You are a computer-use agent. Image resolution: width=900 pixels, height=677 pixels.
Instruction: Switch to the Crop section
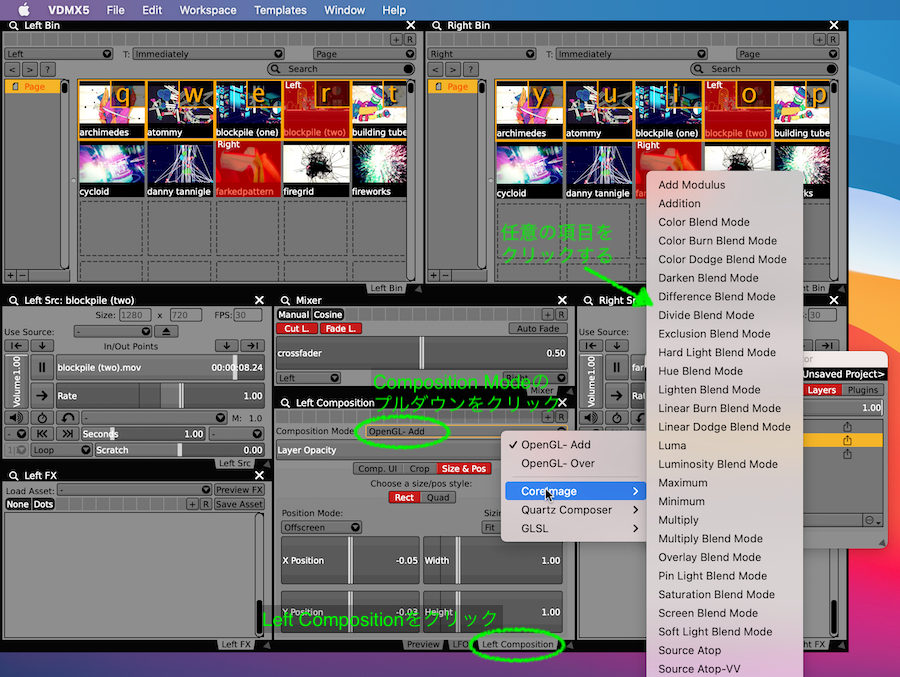click(419, 469)
